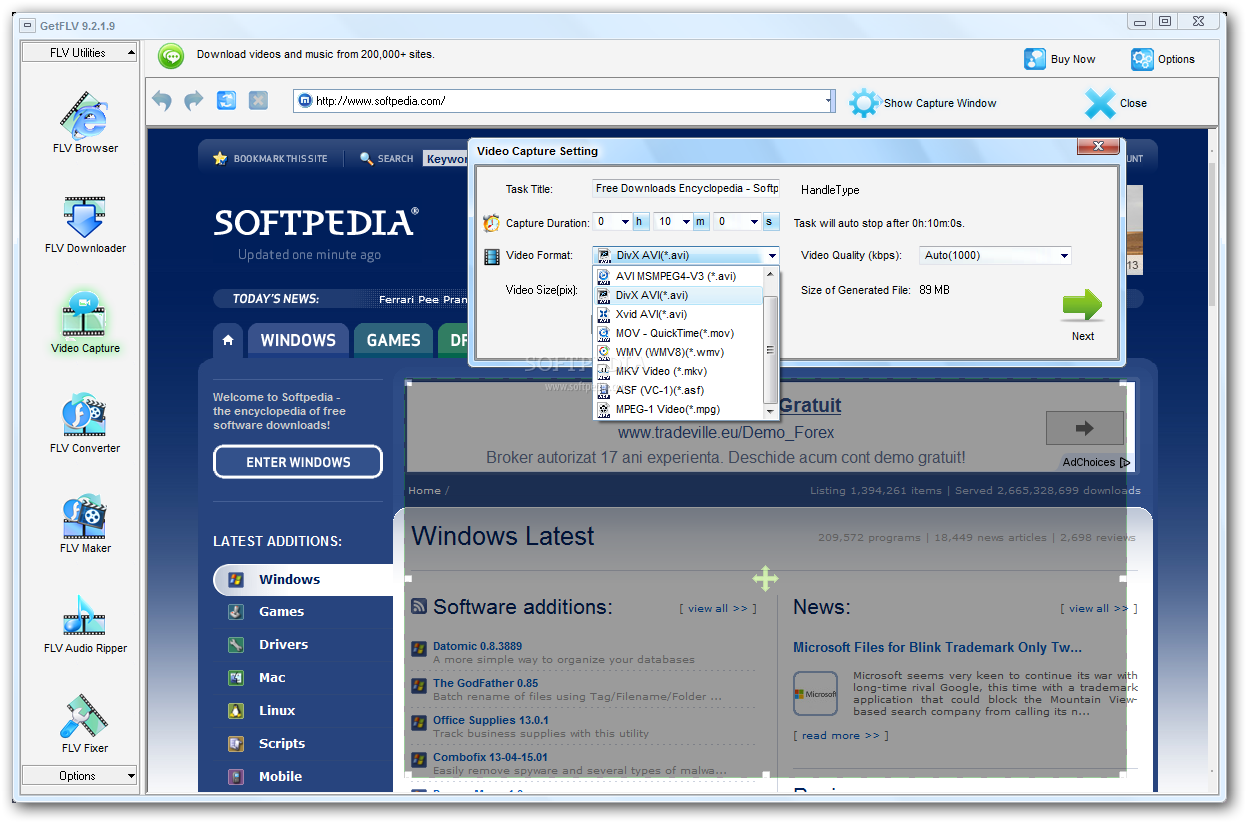1247x823 pixels.
Task: Select Mac in Latest Additions
Action: [x=272, y=677]
